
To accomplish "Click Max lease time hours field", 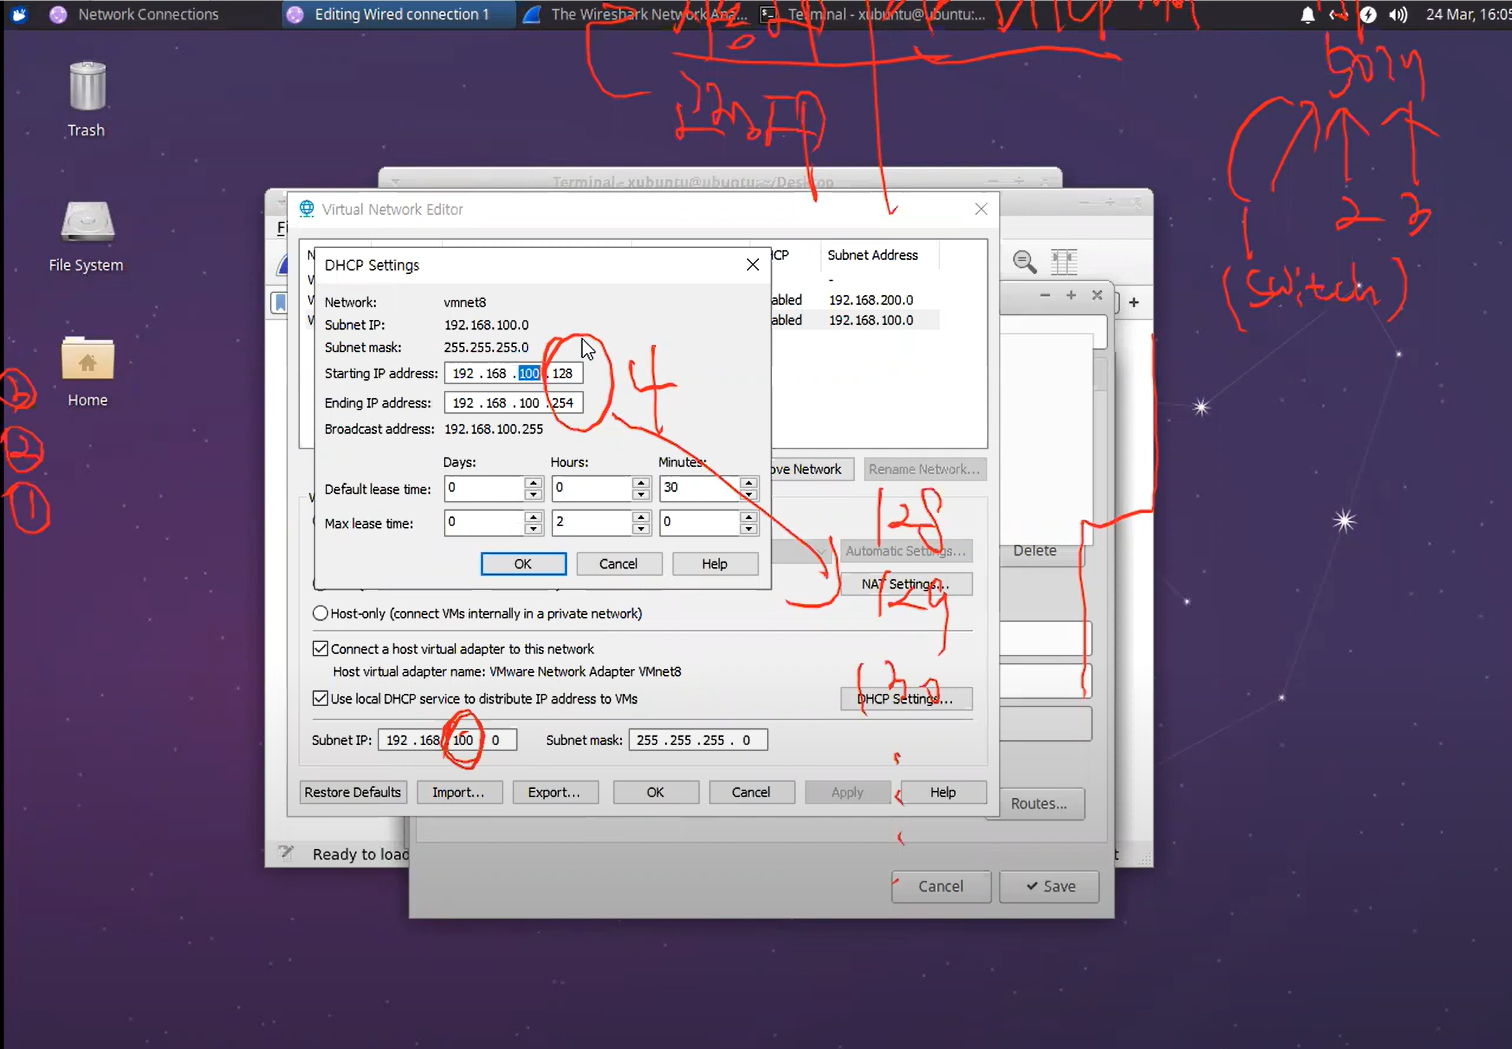I will click(x=591, y=522).
